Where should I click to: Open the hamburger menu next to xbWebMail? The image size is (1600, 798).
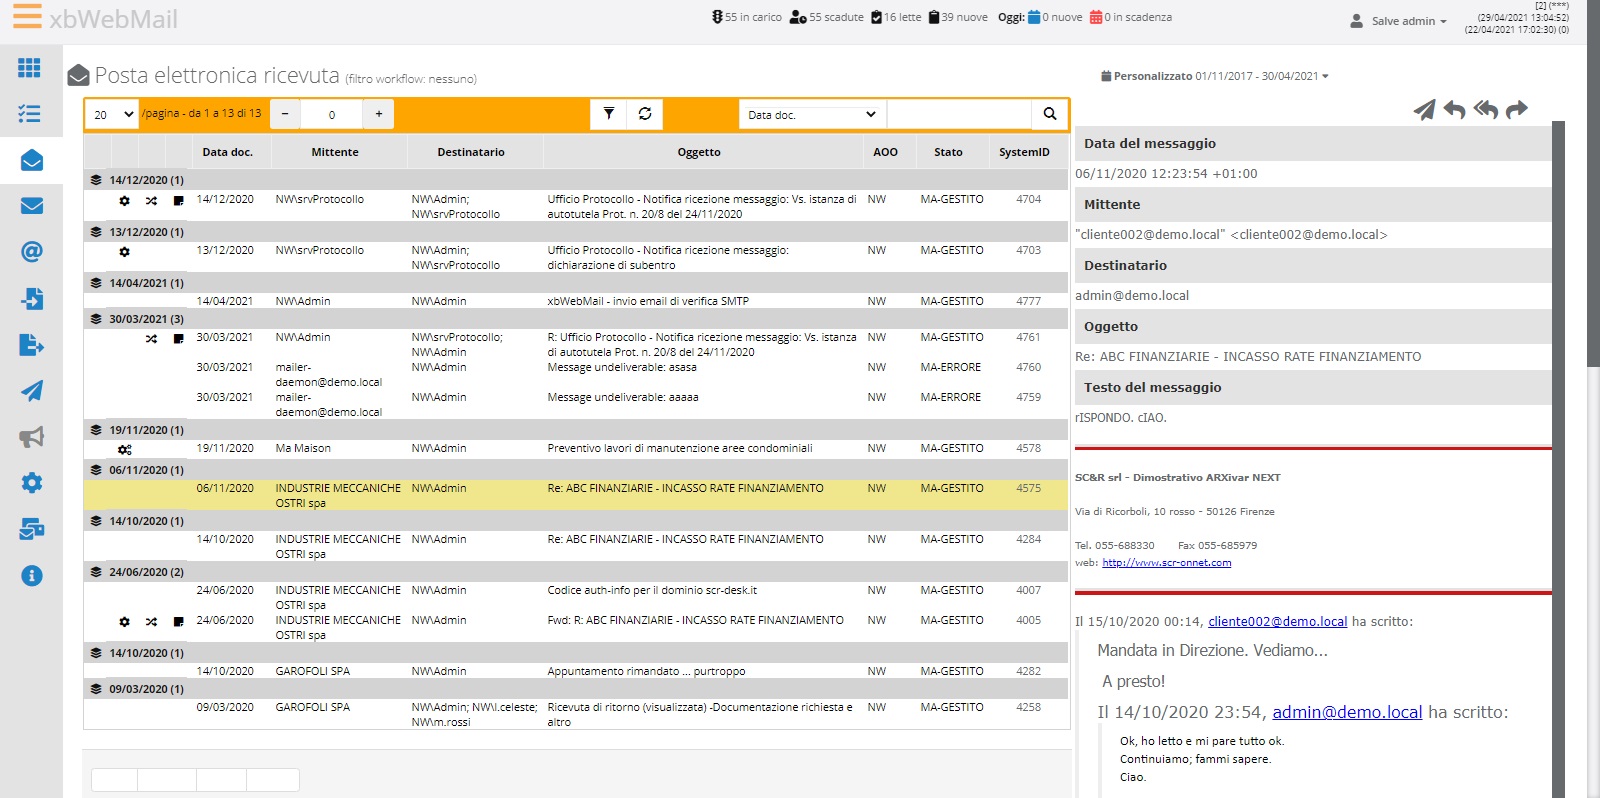point(27,16)
